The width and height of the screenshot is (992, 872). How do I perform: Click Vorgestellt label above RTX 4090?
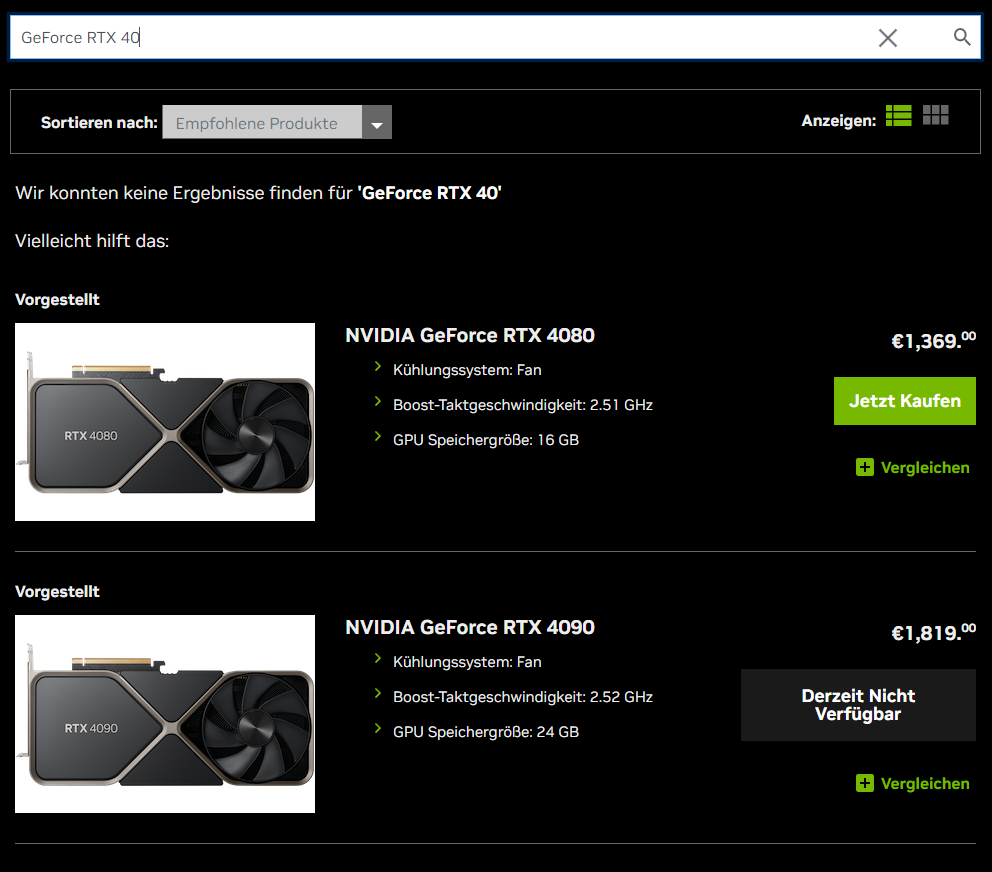click(x=58, y=592)
